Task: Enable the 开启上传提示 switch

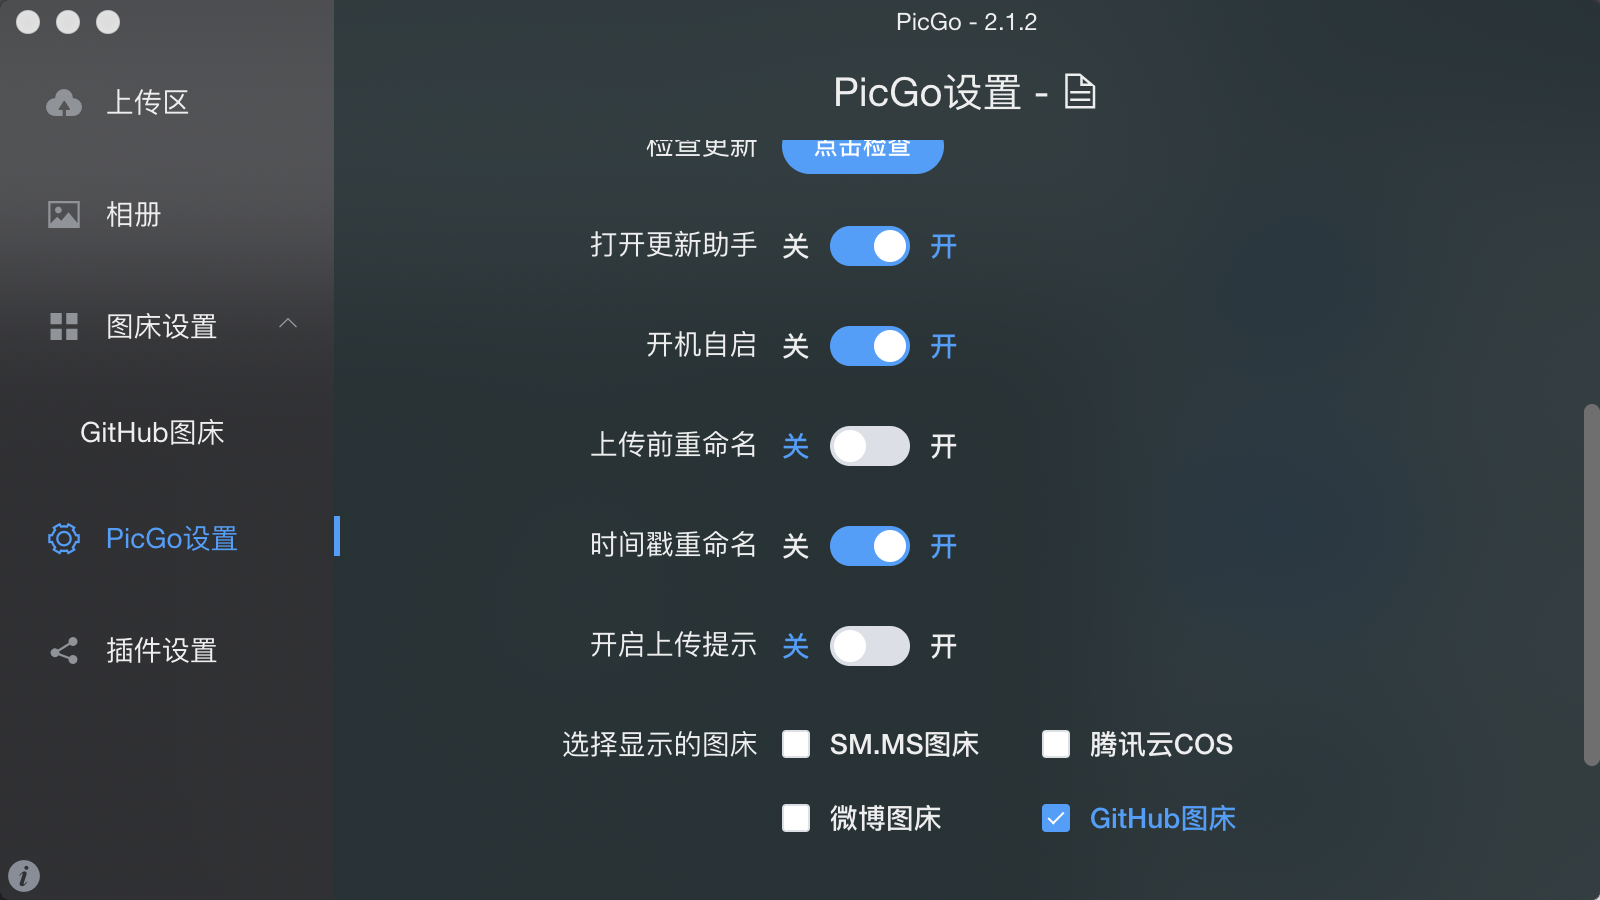Action: (870, 646)
